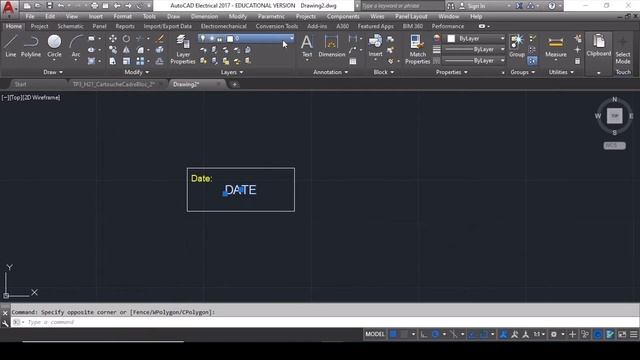The image size is (640, 360).
Task: Click the search keyword input box
Action: [402, 6]
